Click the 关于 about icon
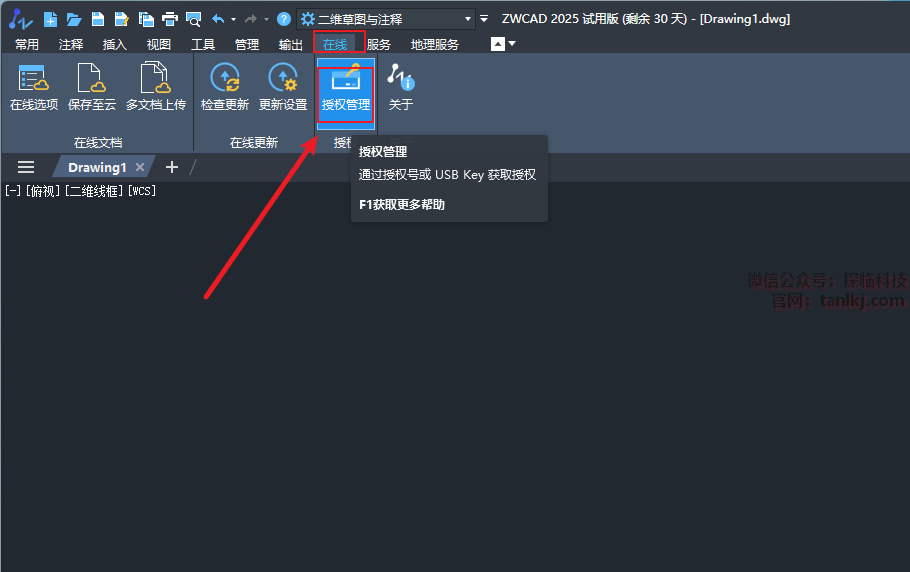Screen dimensions: 910x572 click(400, 88)
